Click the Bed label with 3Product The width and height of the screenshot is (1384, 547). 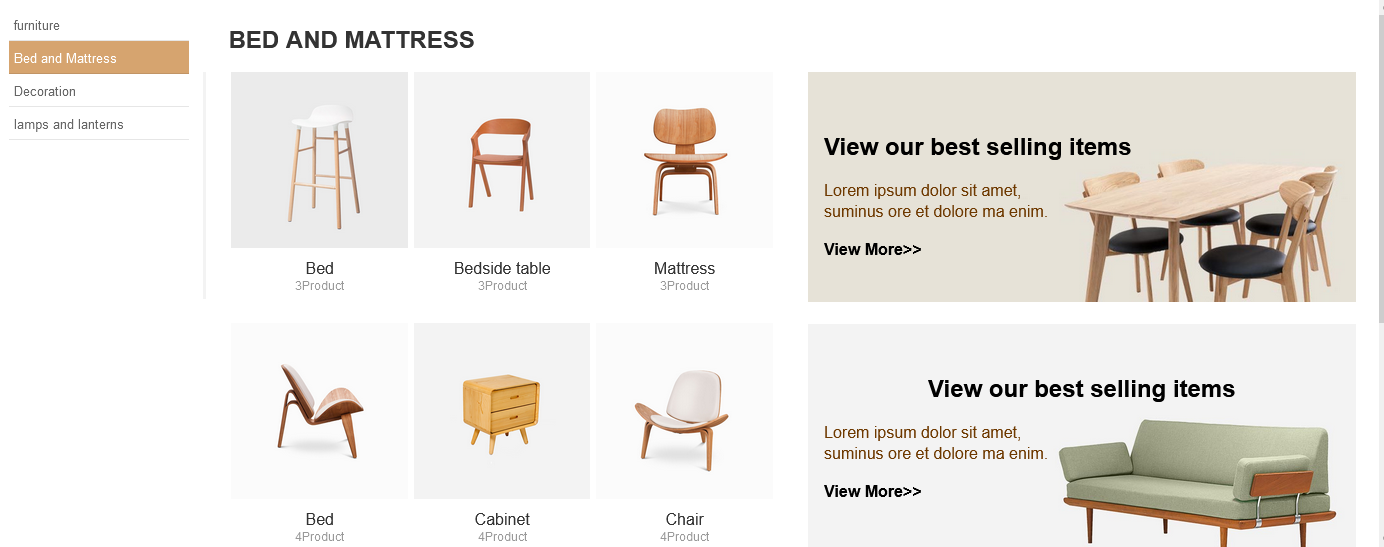pos(320,268)
